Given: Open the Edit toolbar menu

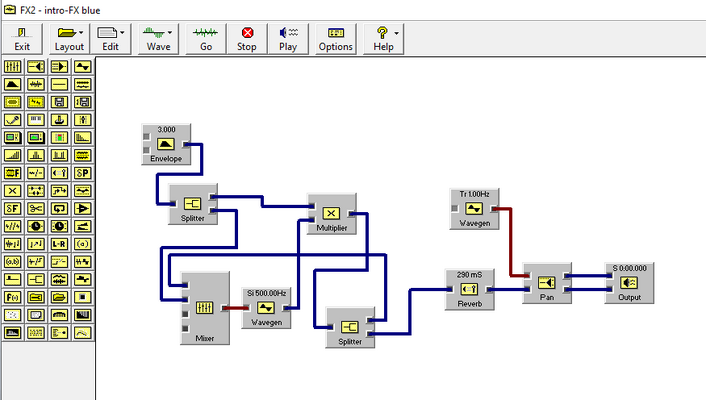Looking at the screenshot, I should [x=110, y=39].
